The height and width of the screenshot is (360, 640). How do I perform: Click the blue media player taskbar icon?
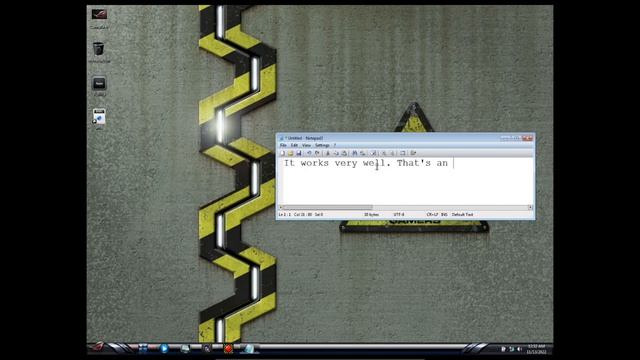[164, 349]
